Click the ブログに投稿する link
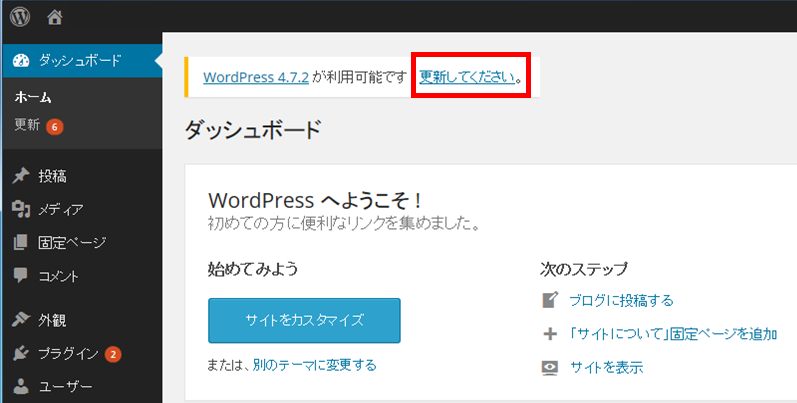The width and height of the screenshot is (797, 403). click(x=621, y=300)
